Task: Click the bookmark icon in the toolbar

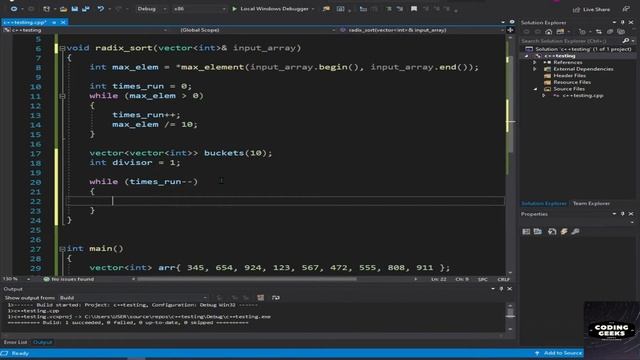Action: point(414,9)
